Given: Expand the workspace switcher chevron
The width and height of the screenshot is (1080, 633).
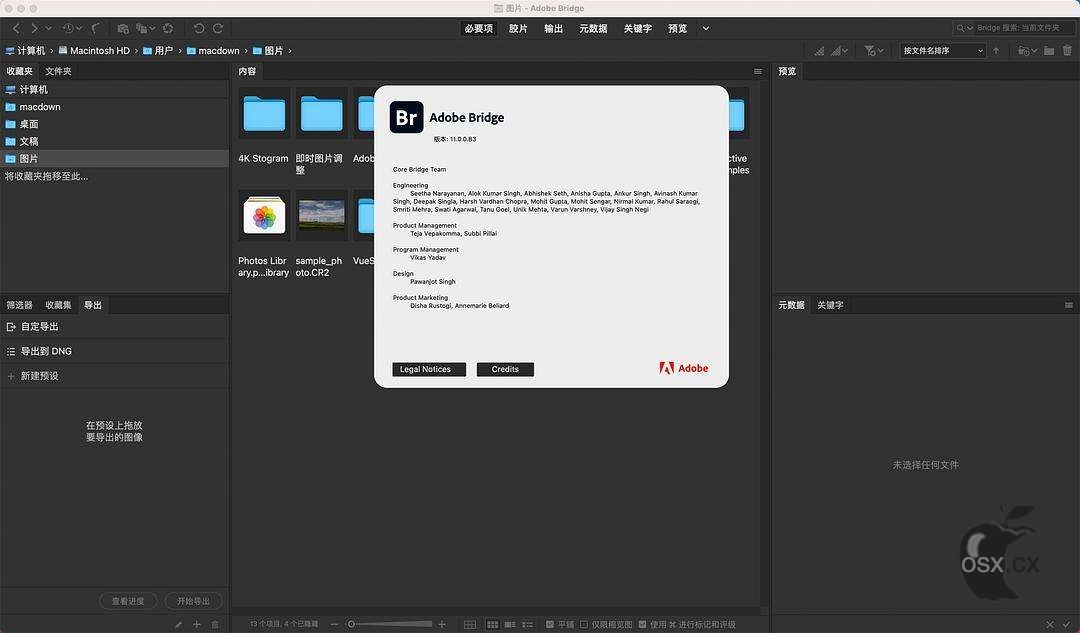Looking at the screenshot, I should coord(705,28).
